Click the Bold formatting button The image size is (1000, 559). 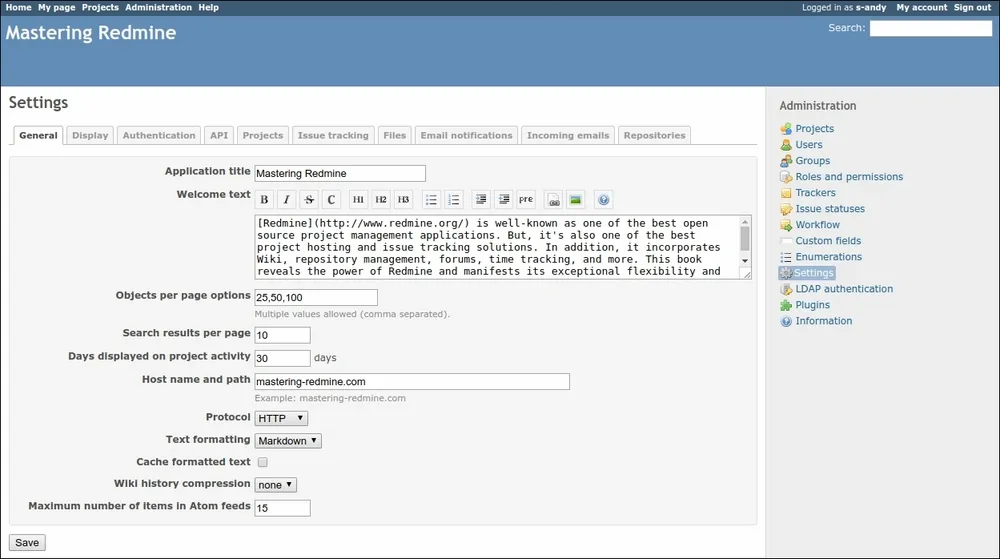coord(265,199)
